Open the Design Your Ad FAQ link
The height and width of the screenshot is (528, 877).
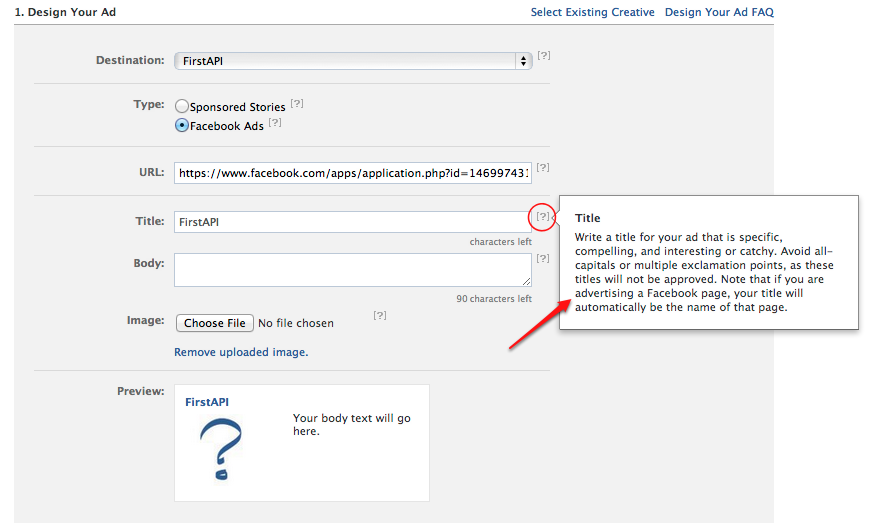[719, 12]
